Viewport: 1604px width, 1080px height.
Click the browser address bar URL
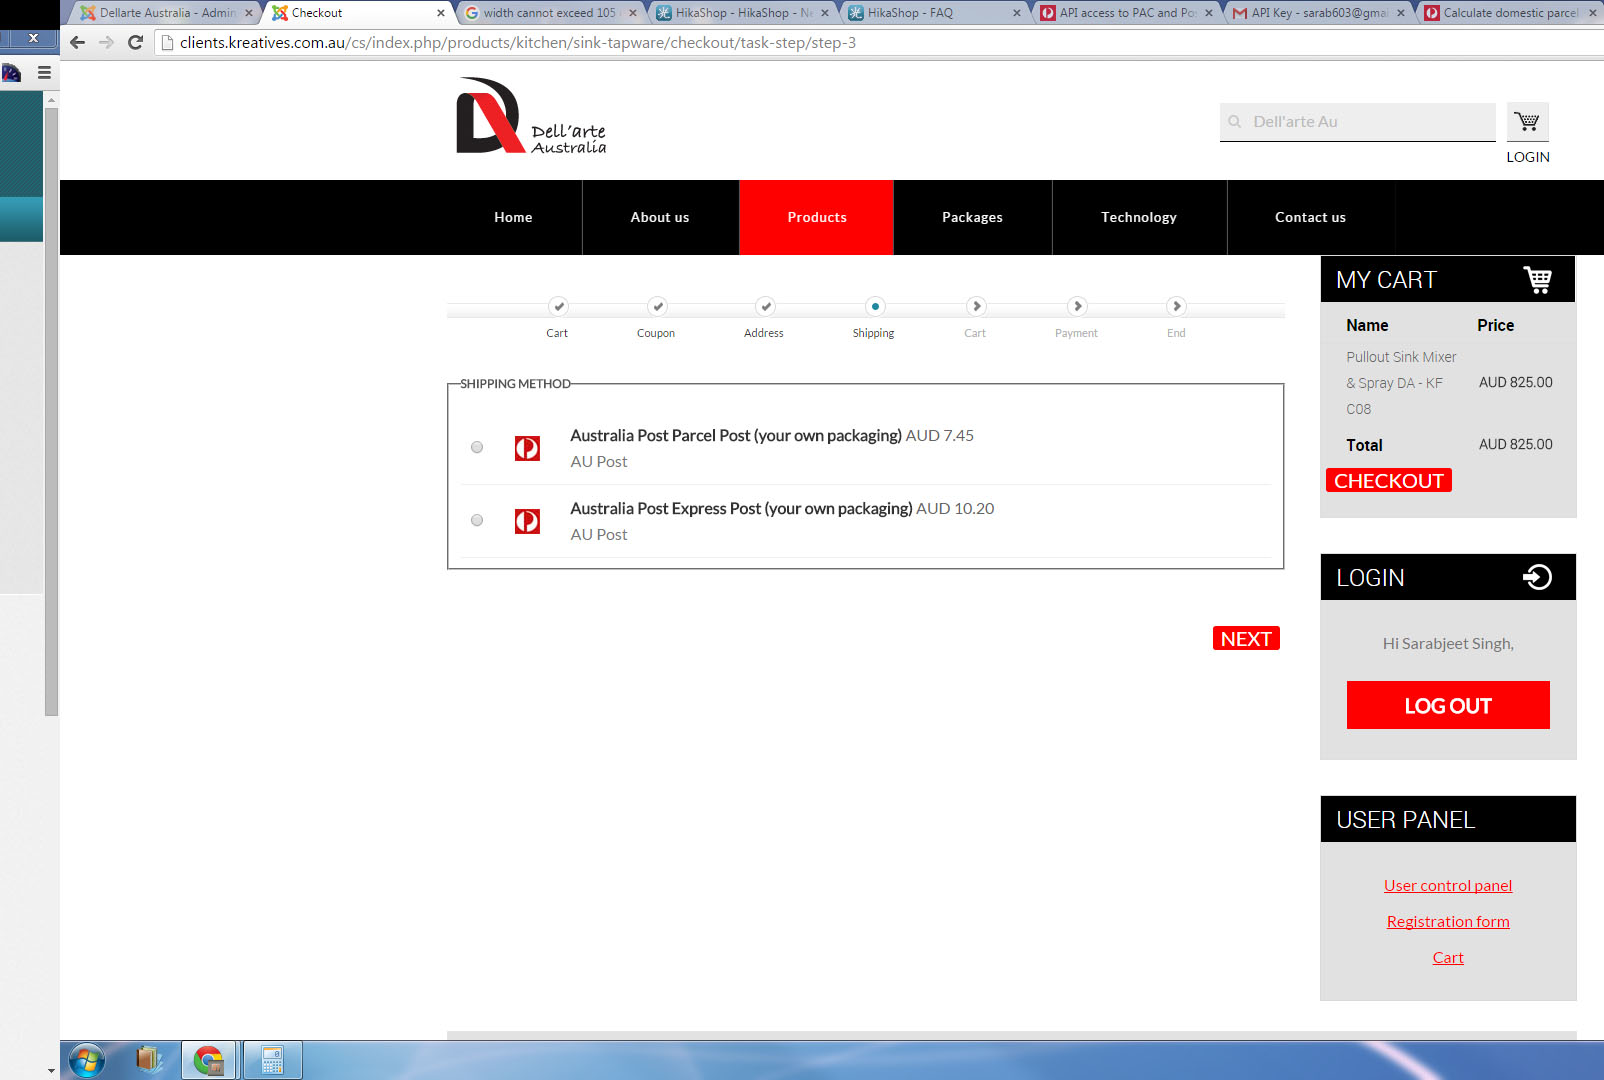click(x=518, y=42)
